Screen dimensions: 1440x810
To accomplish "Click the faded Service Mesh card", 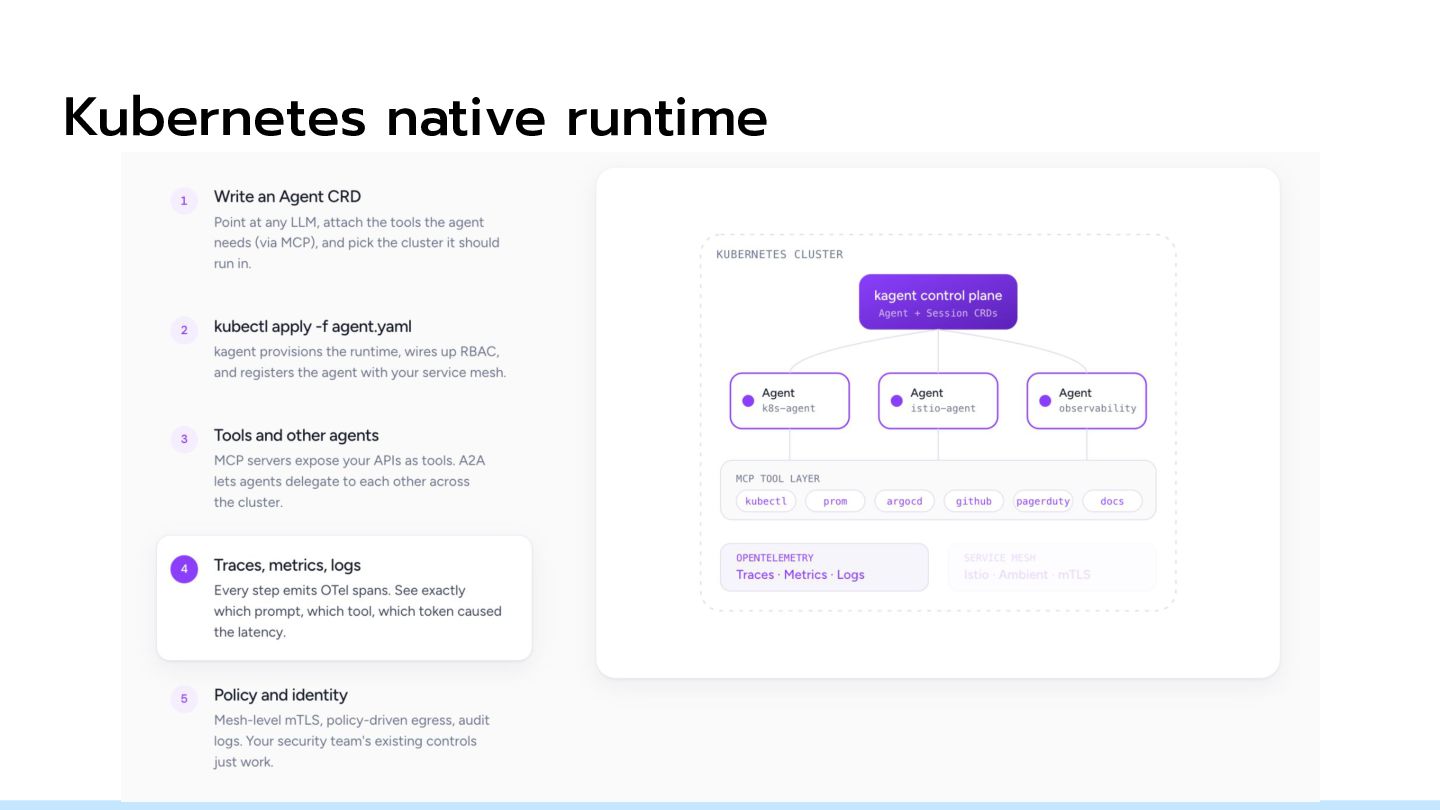I will 1052,567.
